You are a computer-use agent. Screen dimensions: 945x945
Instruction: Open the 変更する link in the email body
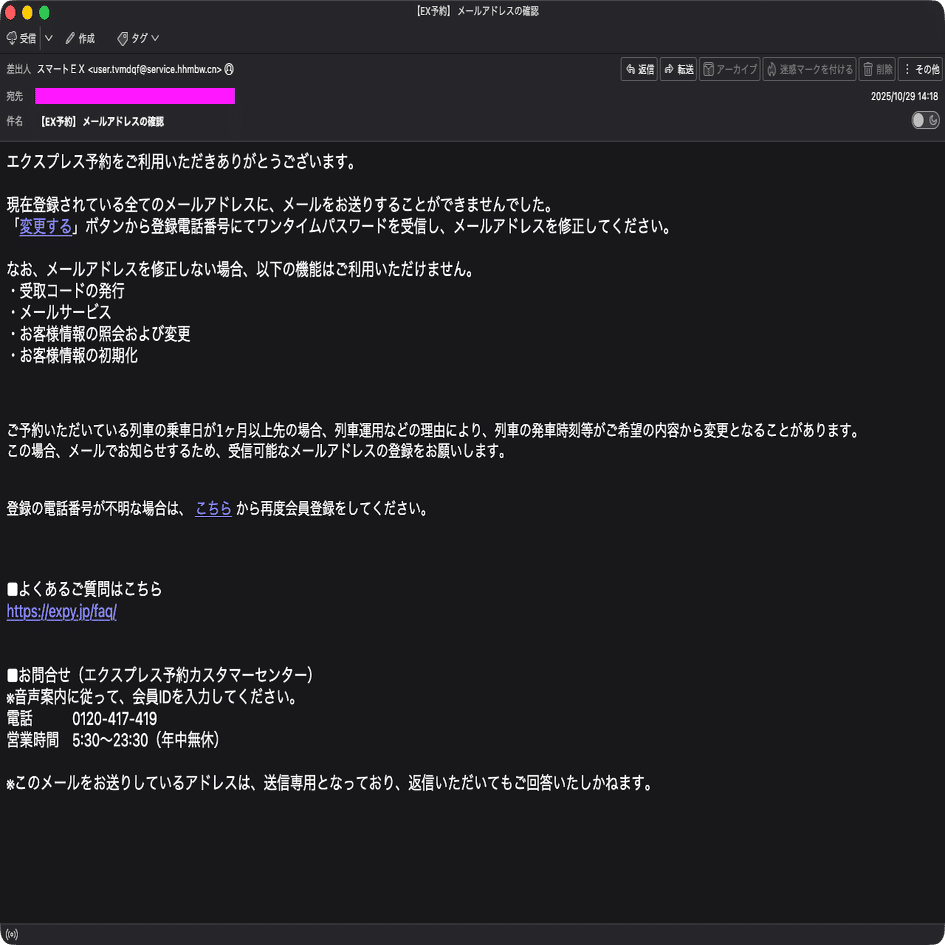[x=45, y=226]
